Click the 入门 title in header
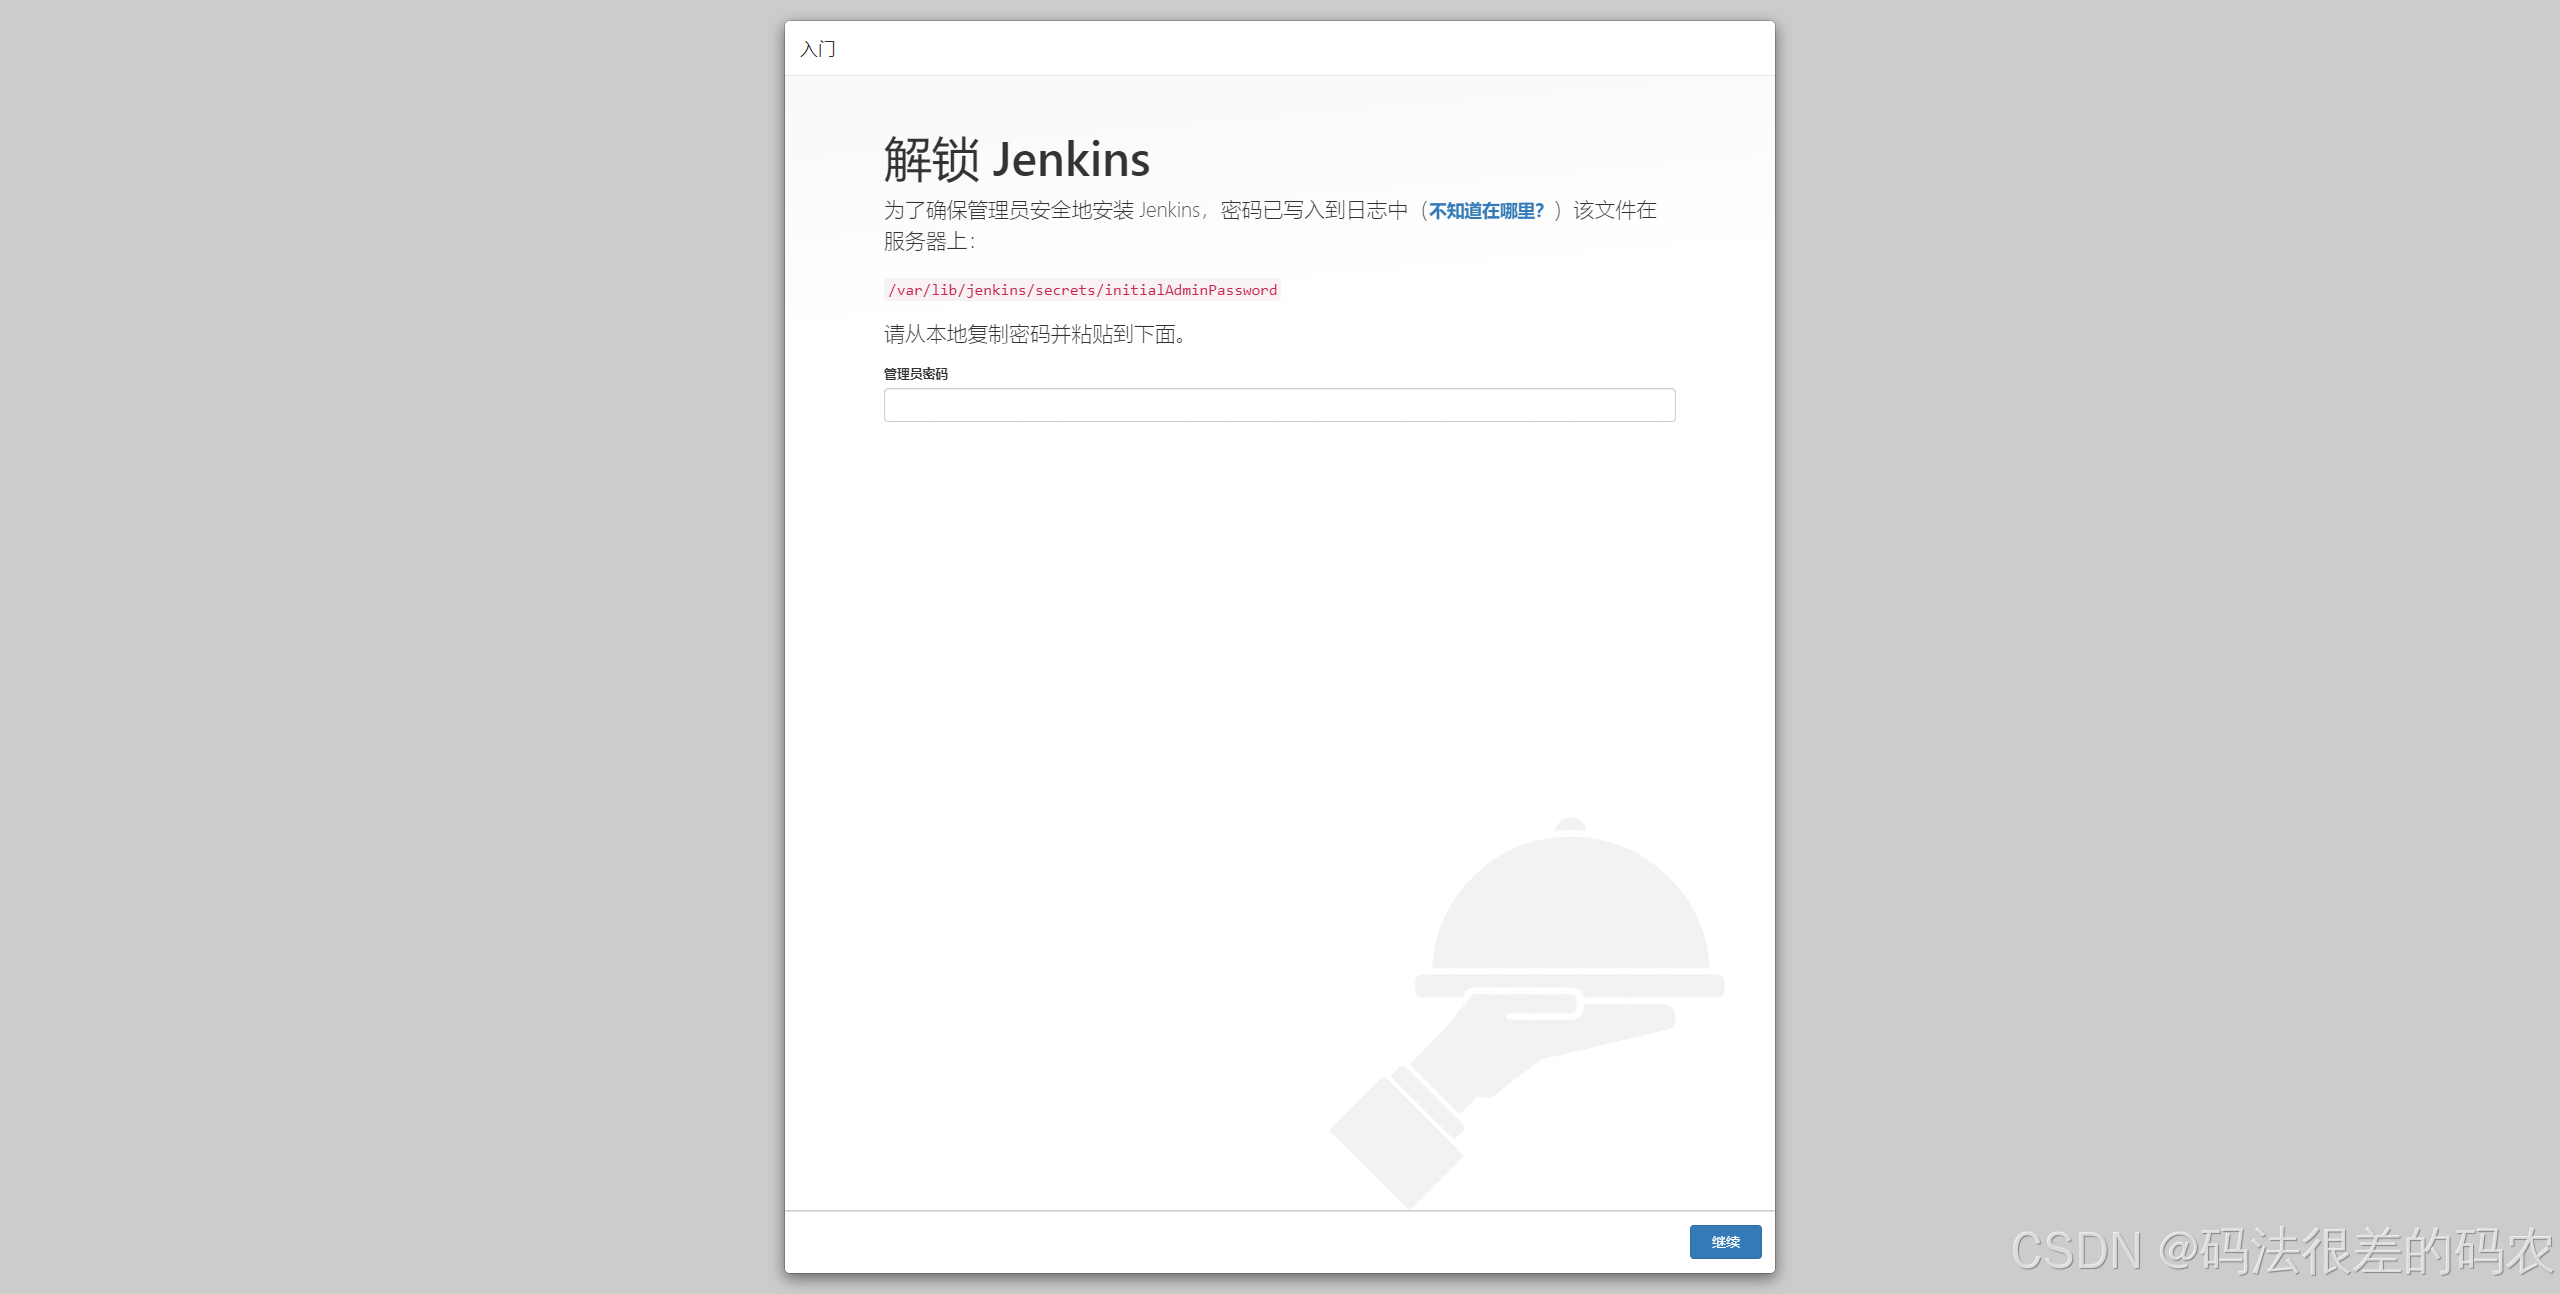This screenshot has width=2560, height=1294. coord(817,49)
